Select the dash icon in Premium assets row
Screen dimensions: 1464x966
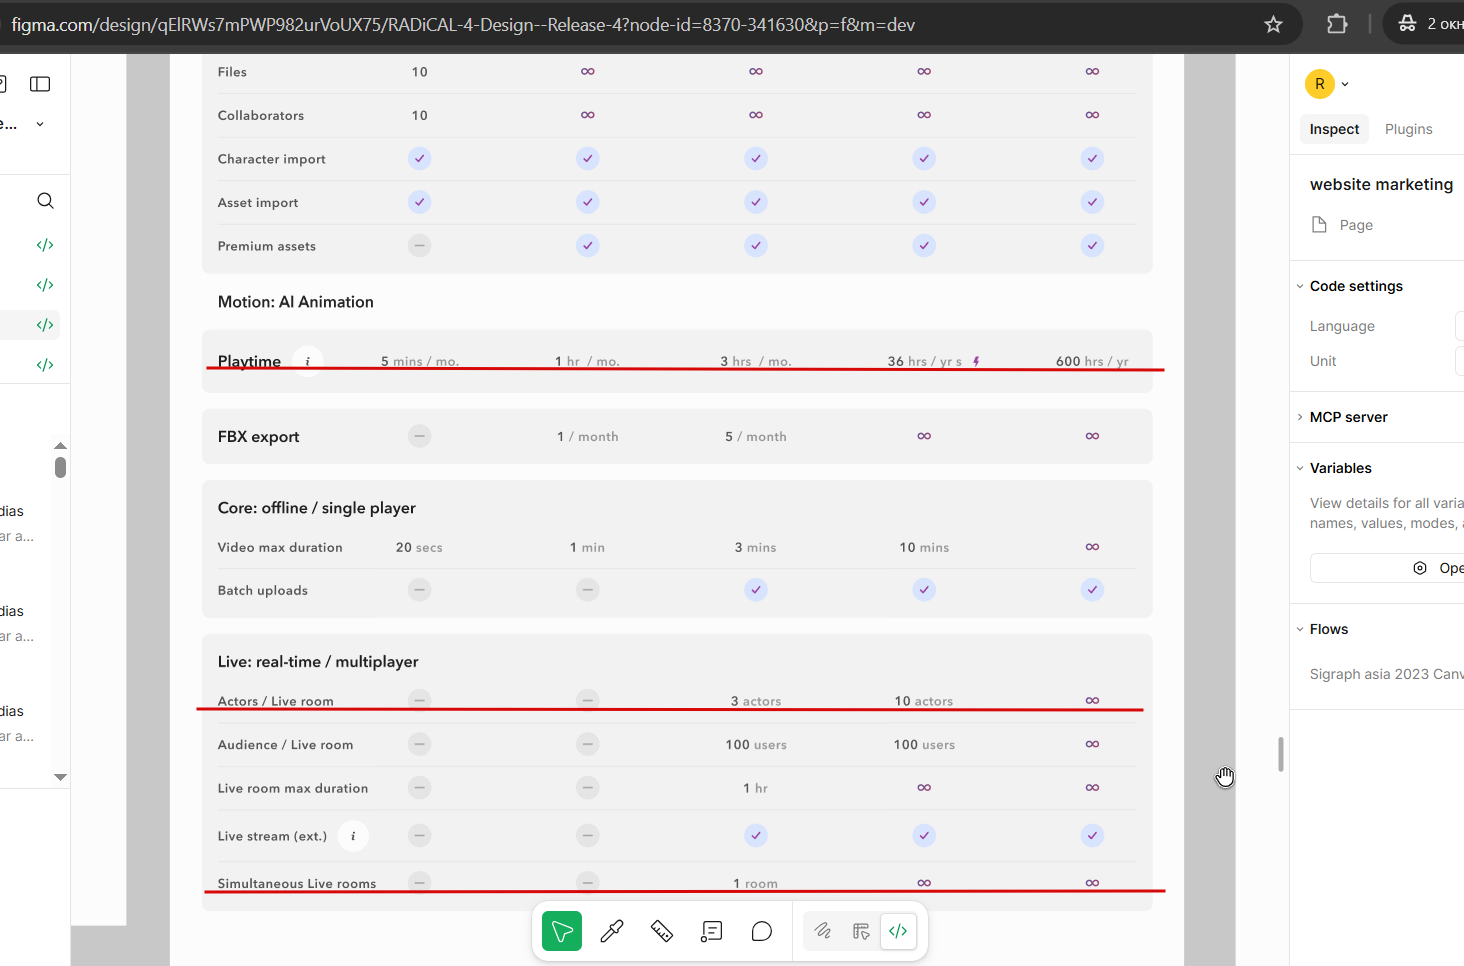(x=420, y=246)
